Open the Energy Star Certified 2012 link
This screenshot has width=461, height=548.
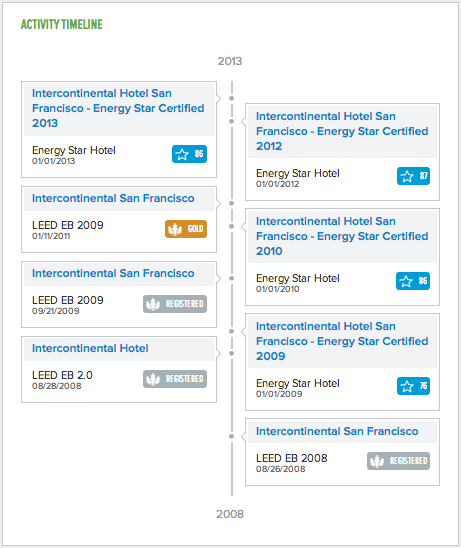[342, 131]
